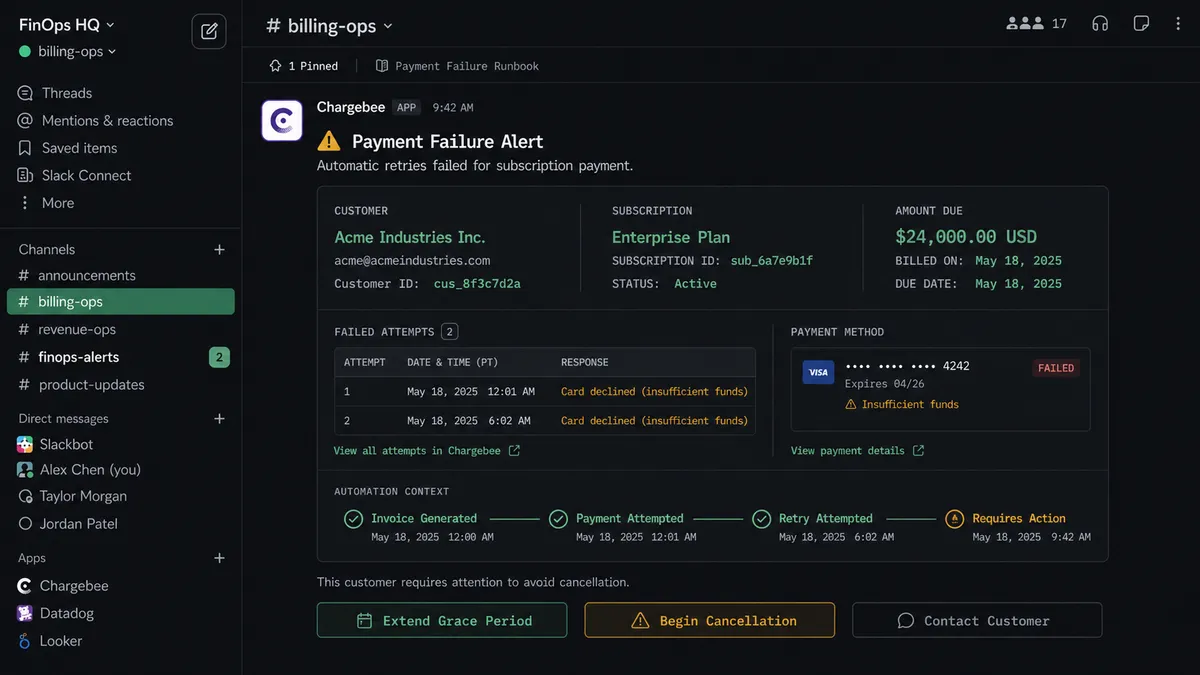The width and height of the screenshot is (1200, 675).
Task: Add an app with the Apps plus icon
Action: click(x=220, y=558)
